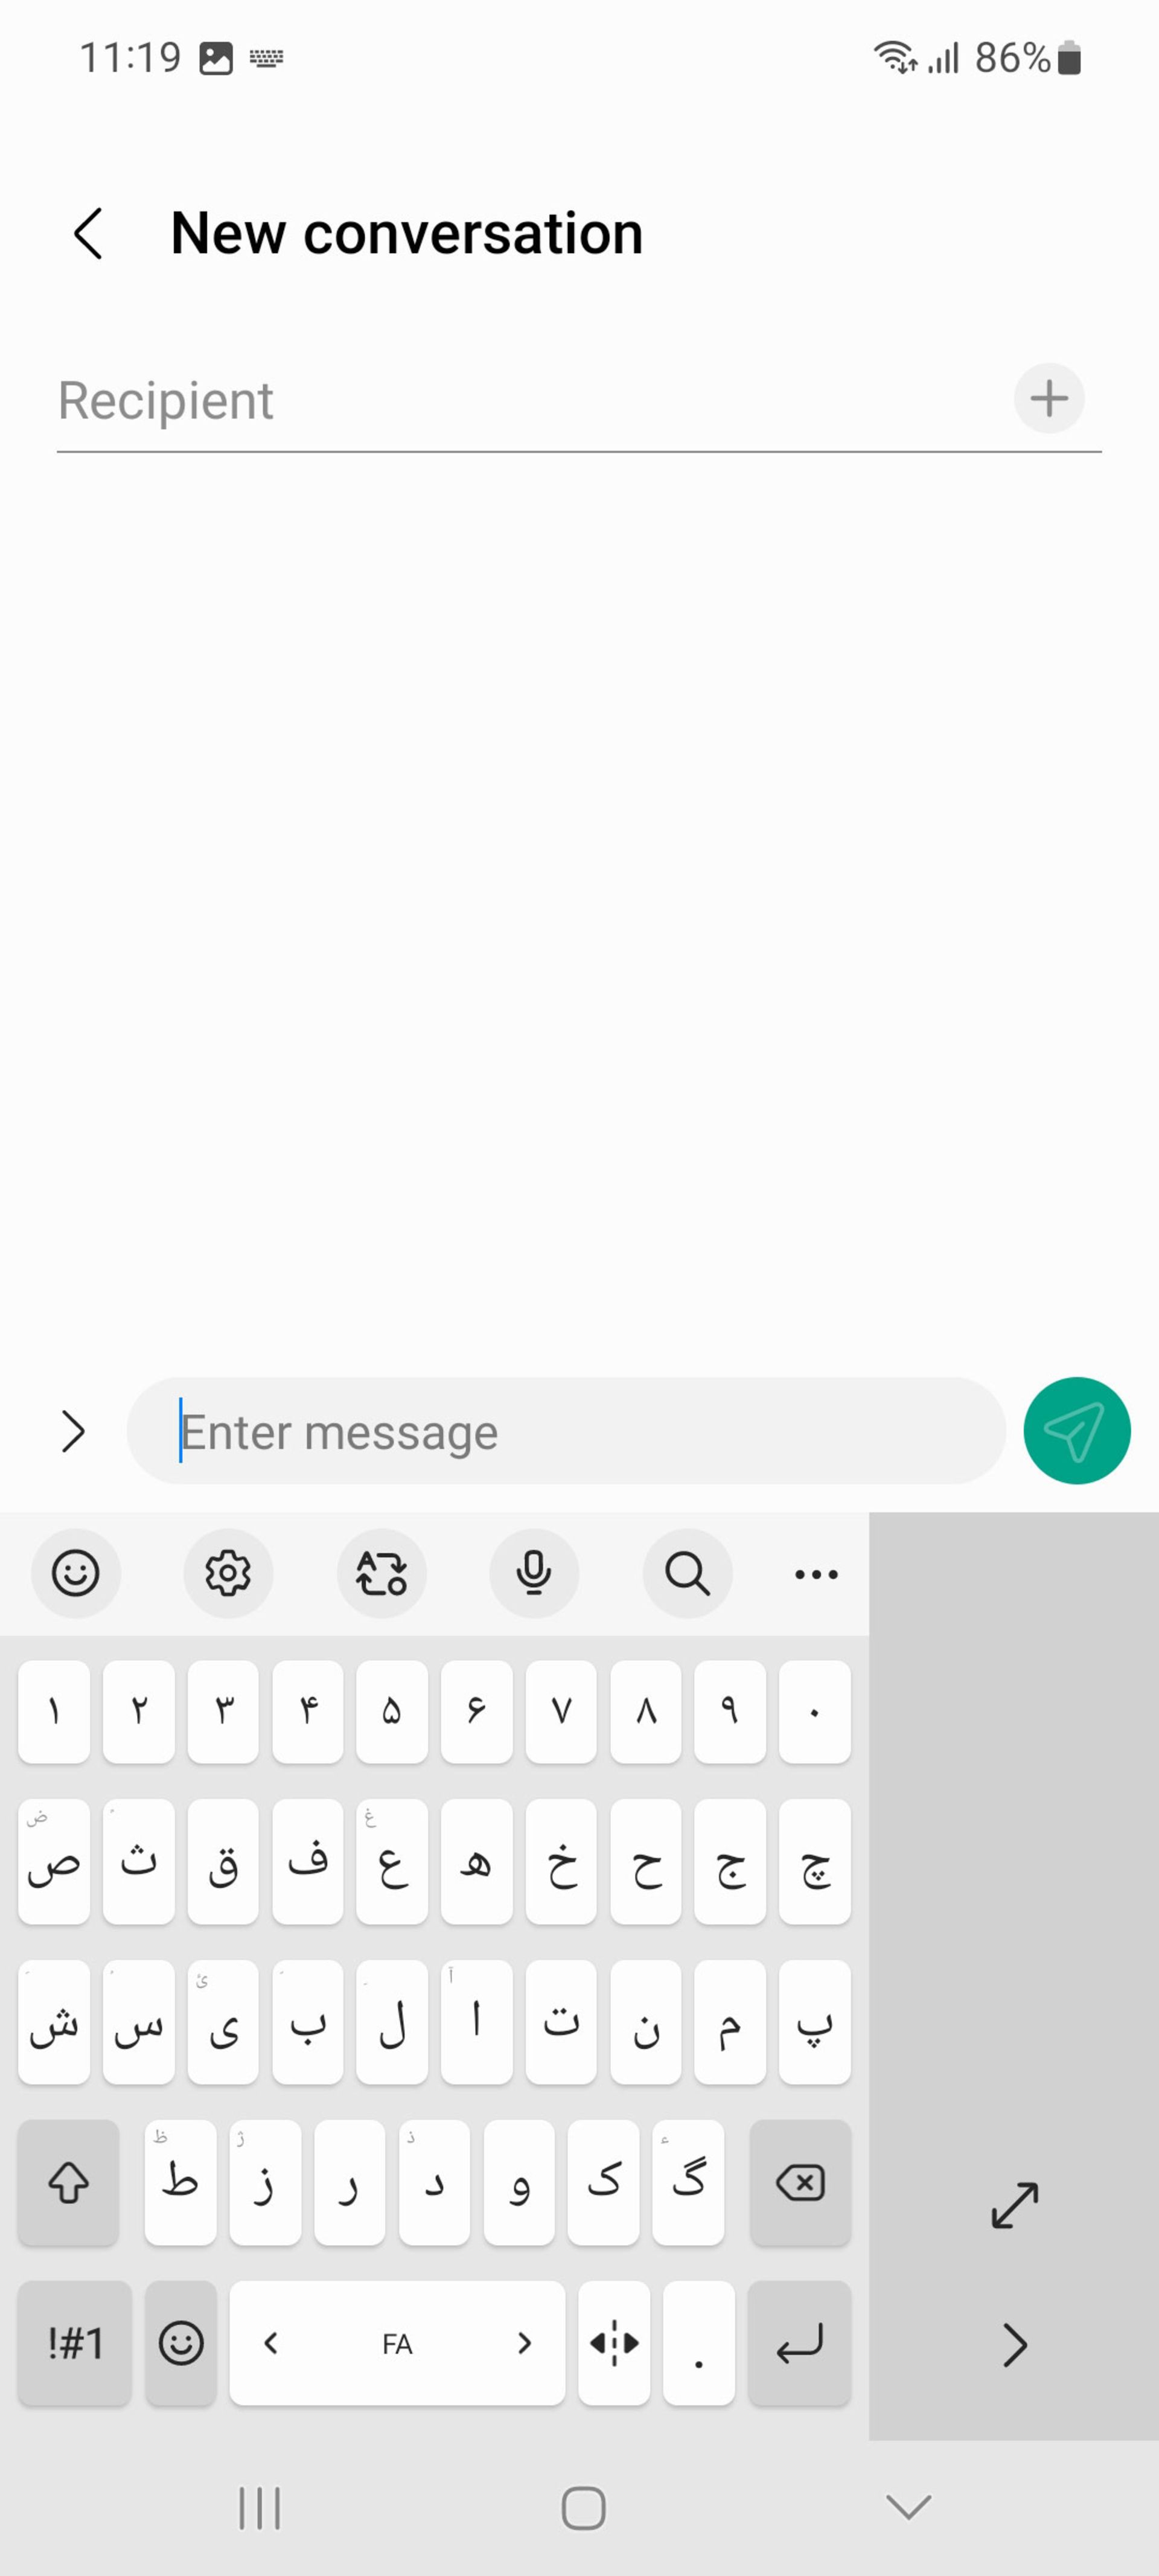The width and height of the screenshot is (1159, 2576).
Task: Expand conversation options with chevron right
Action: point(72,1431)
